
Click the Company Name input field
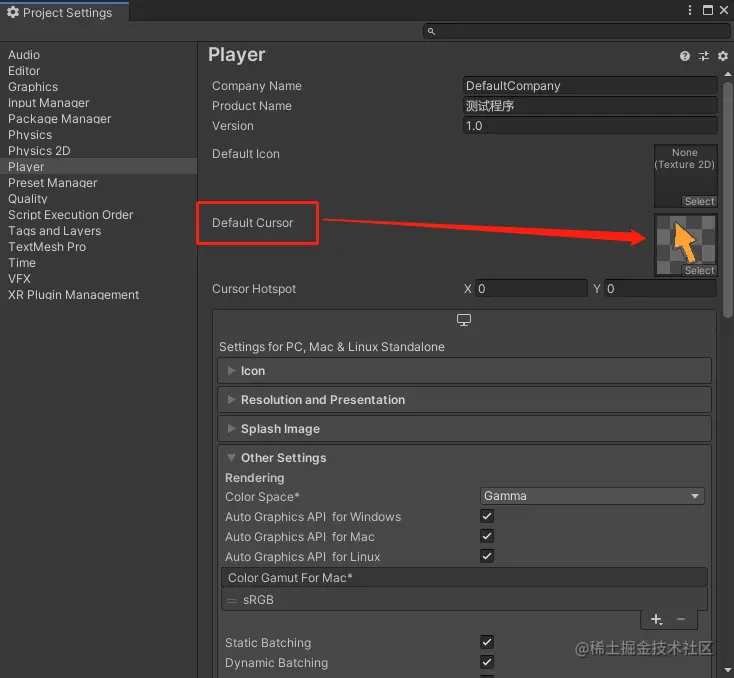[590, 86]
